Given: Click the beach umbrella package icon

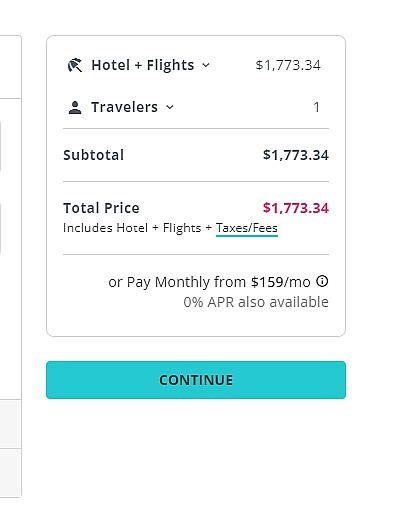Looking at the screenshot, I should coord(75,65).
